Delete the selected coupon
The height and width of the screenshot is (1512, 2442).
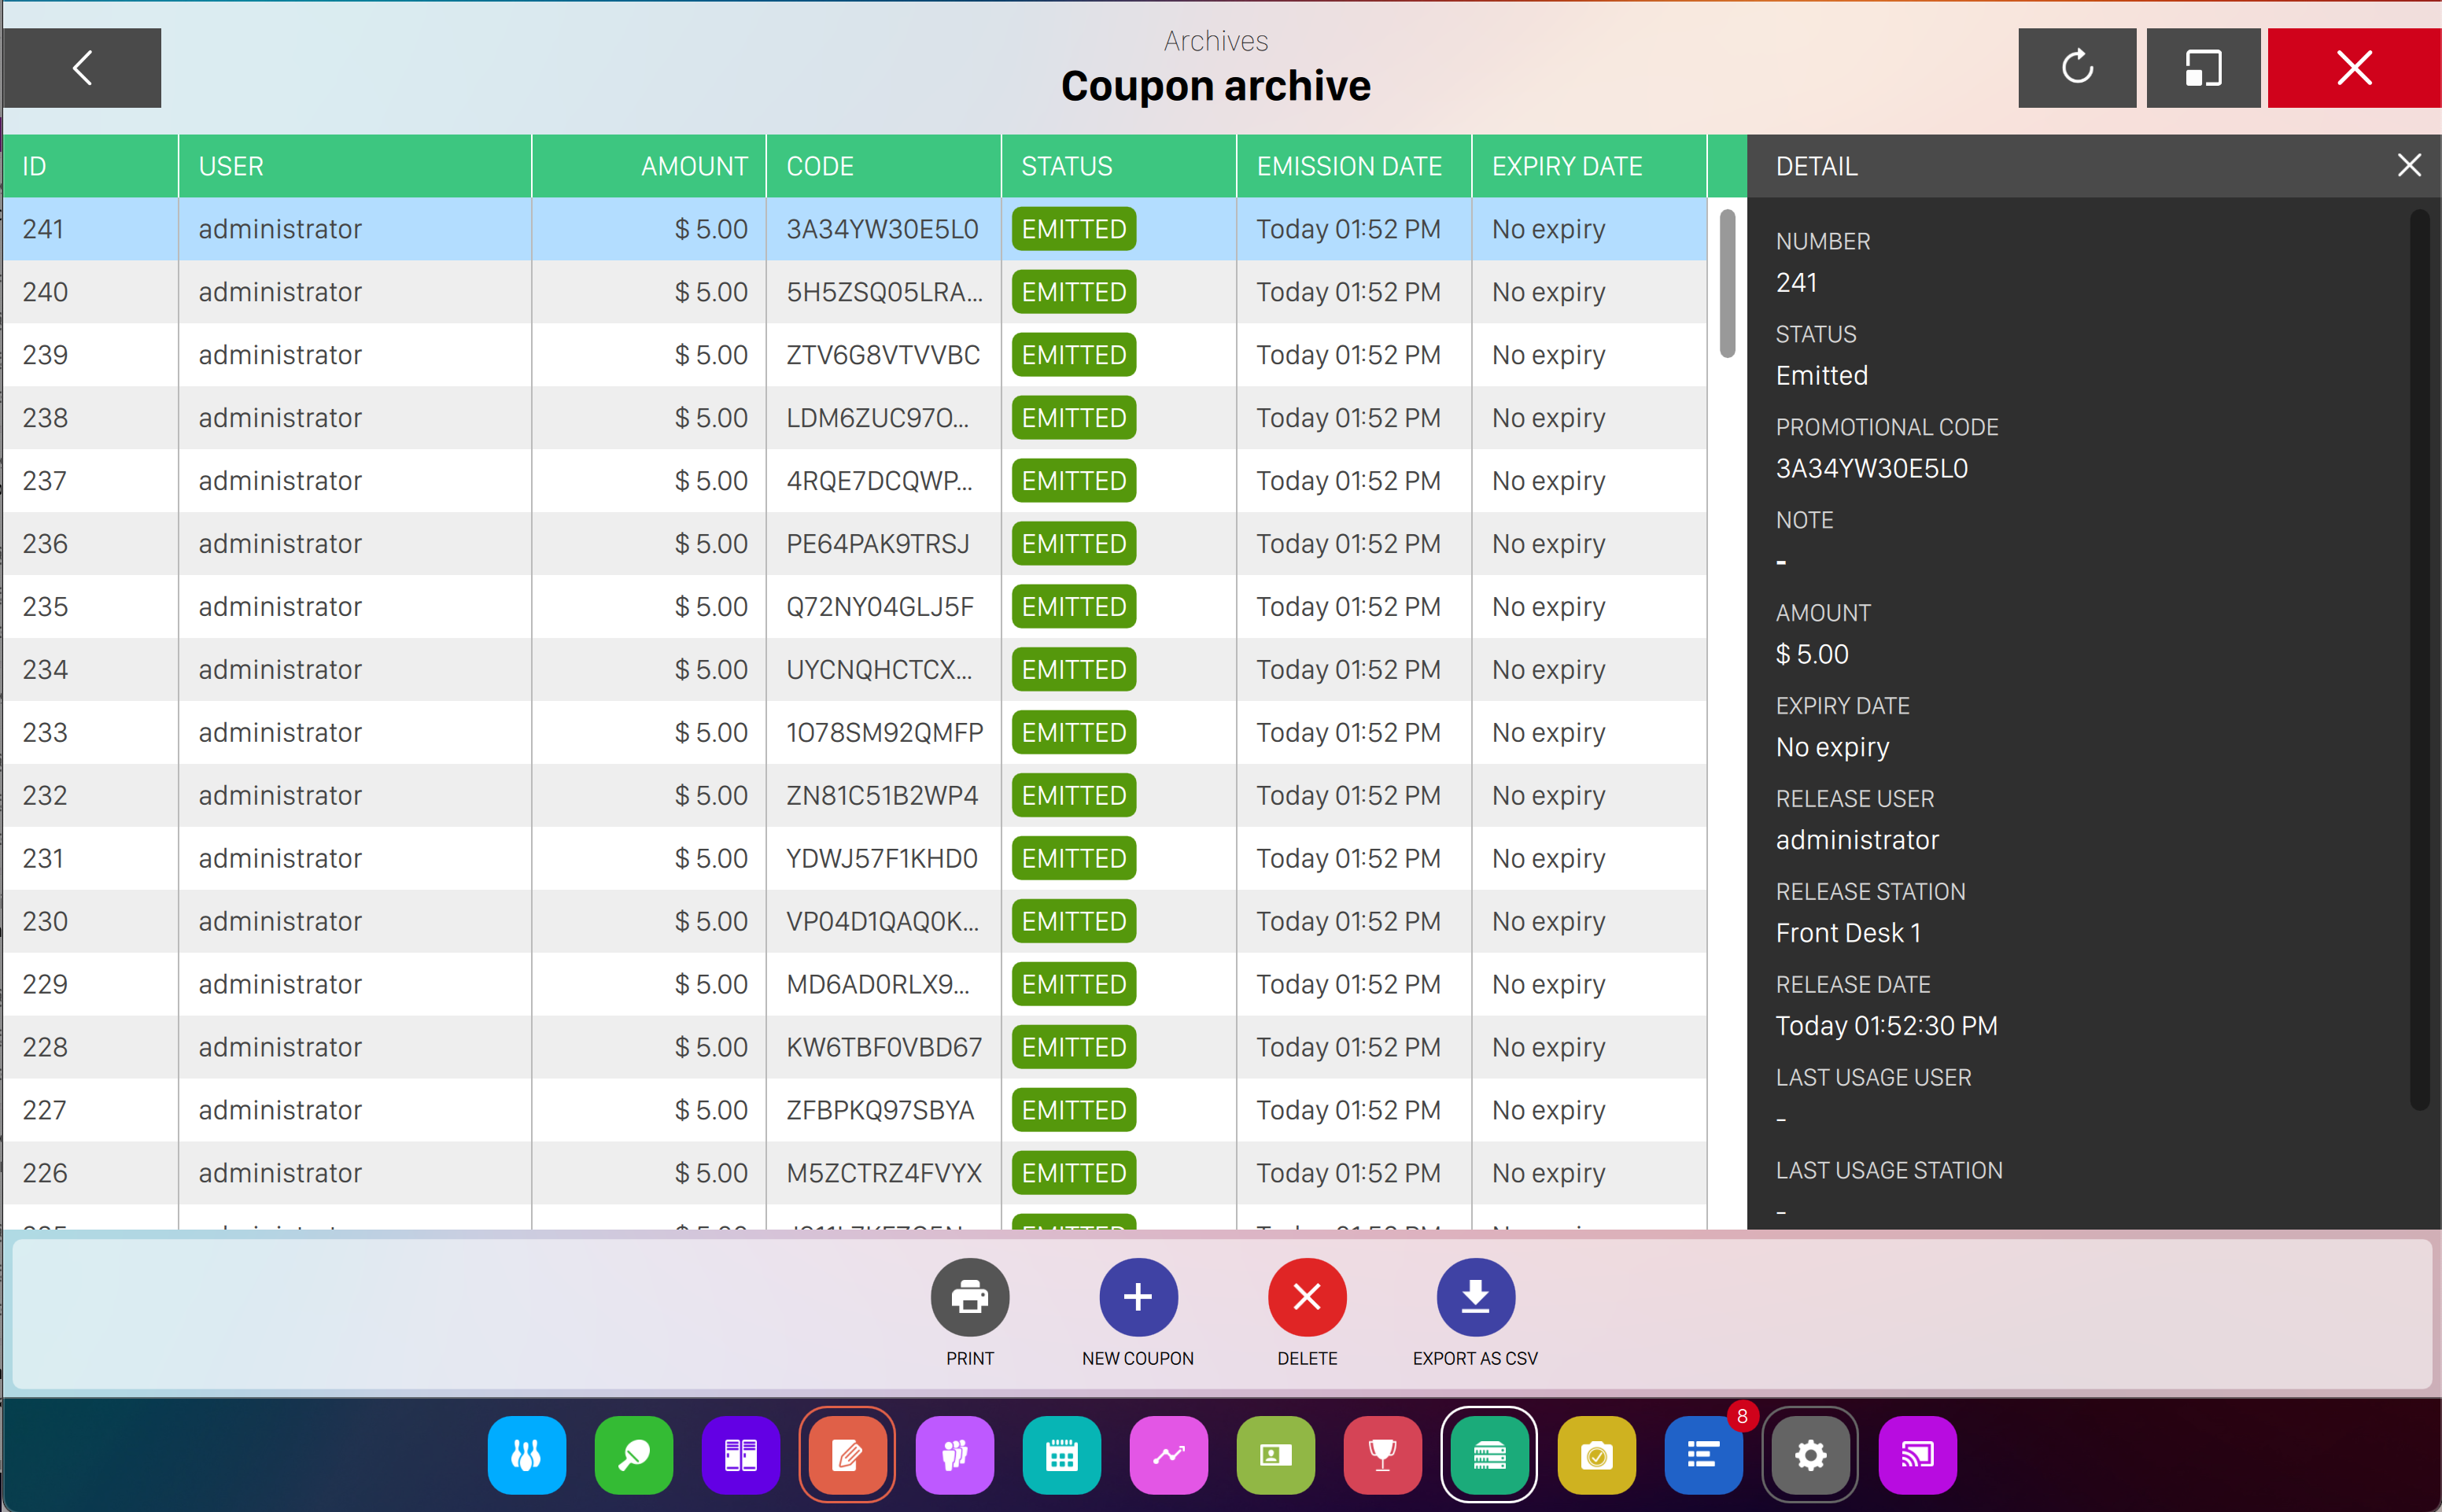click(x=1306, y=1298)
